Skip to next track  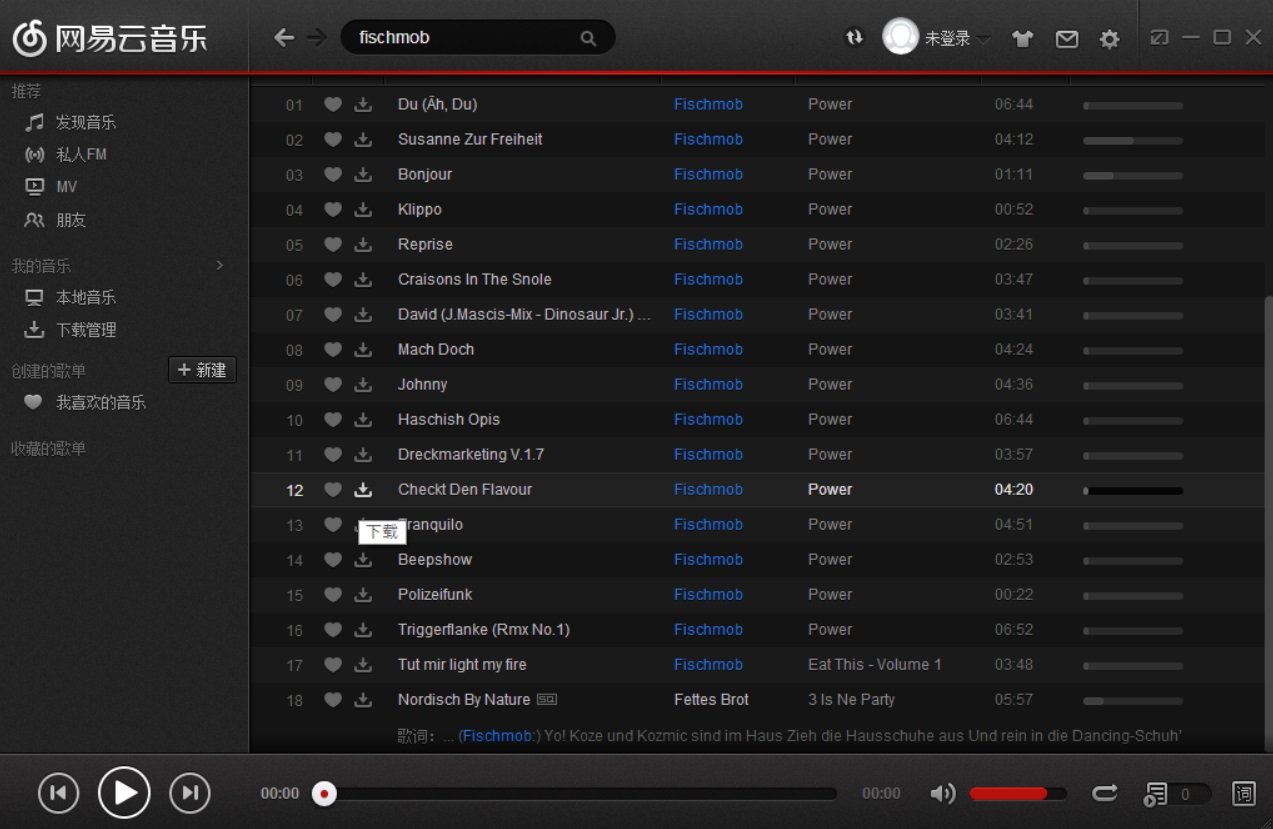[x=190, y=793]
